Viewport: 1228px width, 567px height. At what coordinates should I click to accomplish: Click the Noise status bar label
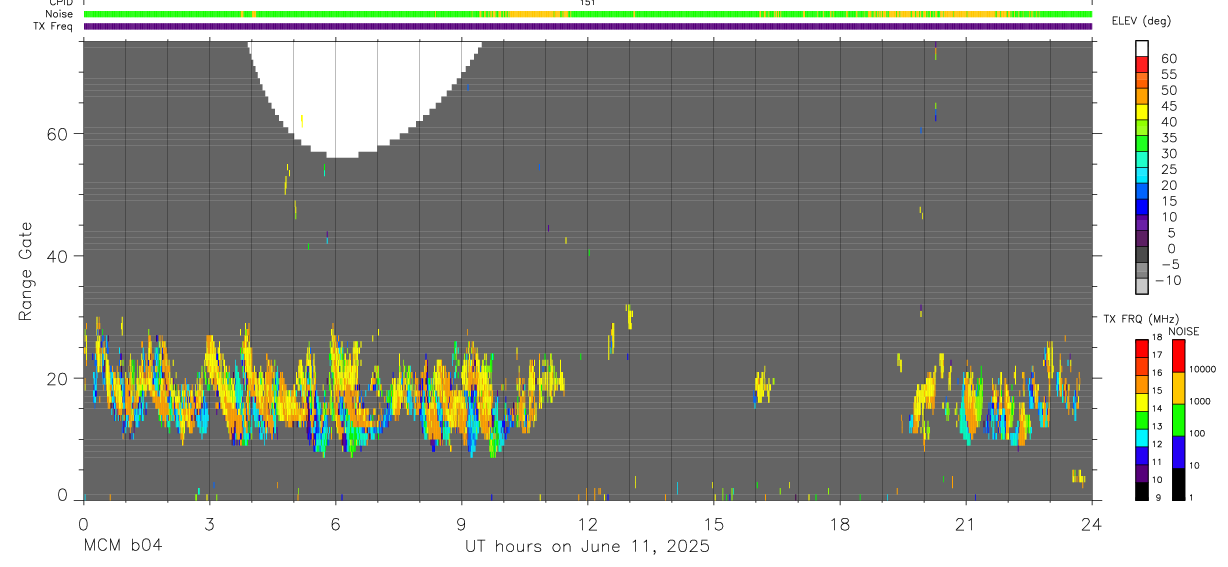(60, 14)
